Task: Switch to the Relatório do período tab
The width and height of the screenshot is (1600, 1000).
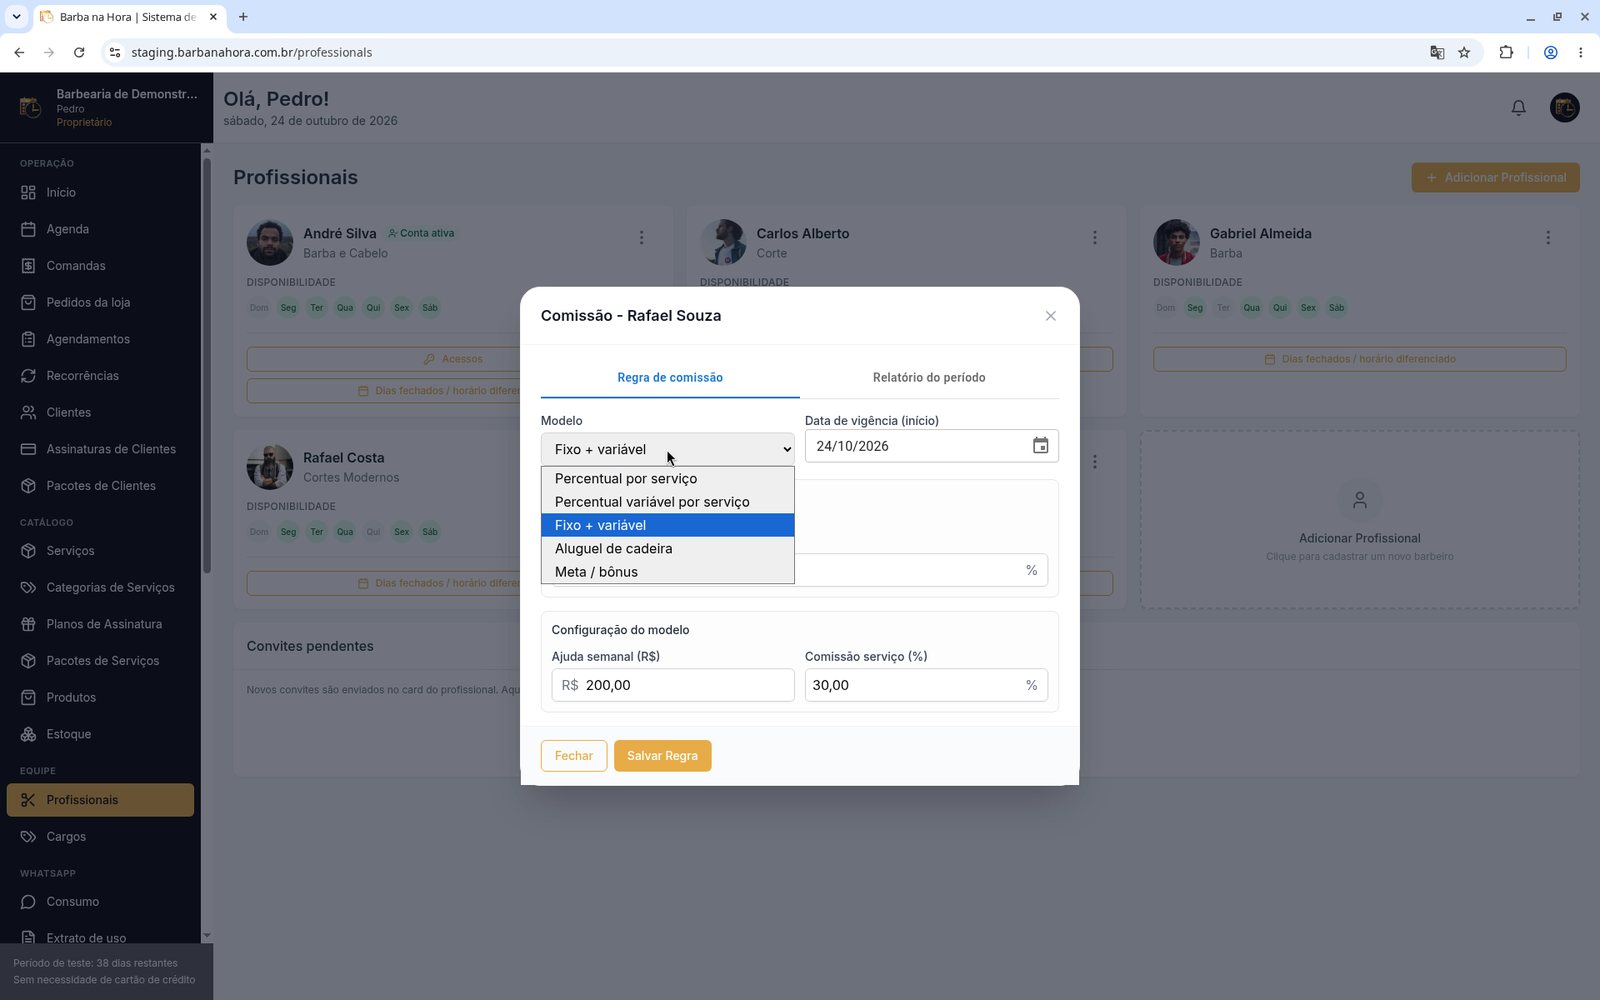Action: (x=929, y=377)
